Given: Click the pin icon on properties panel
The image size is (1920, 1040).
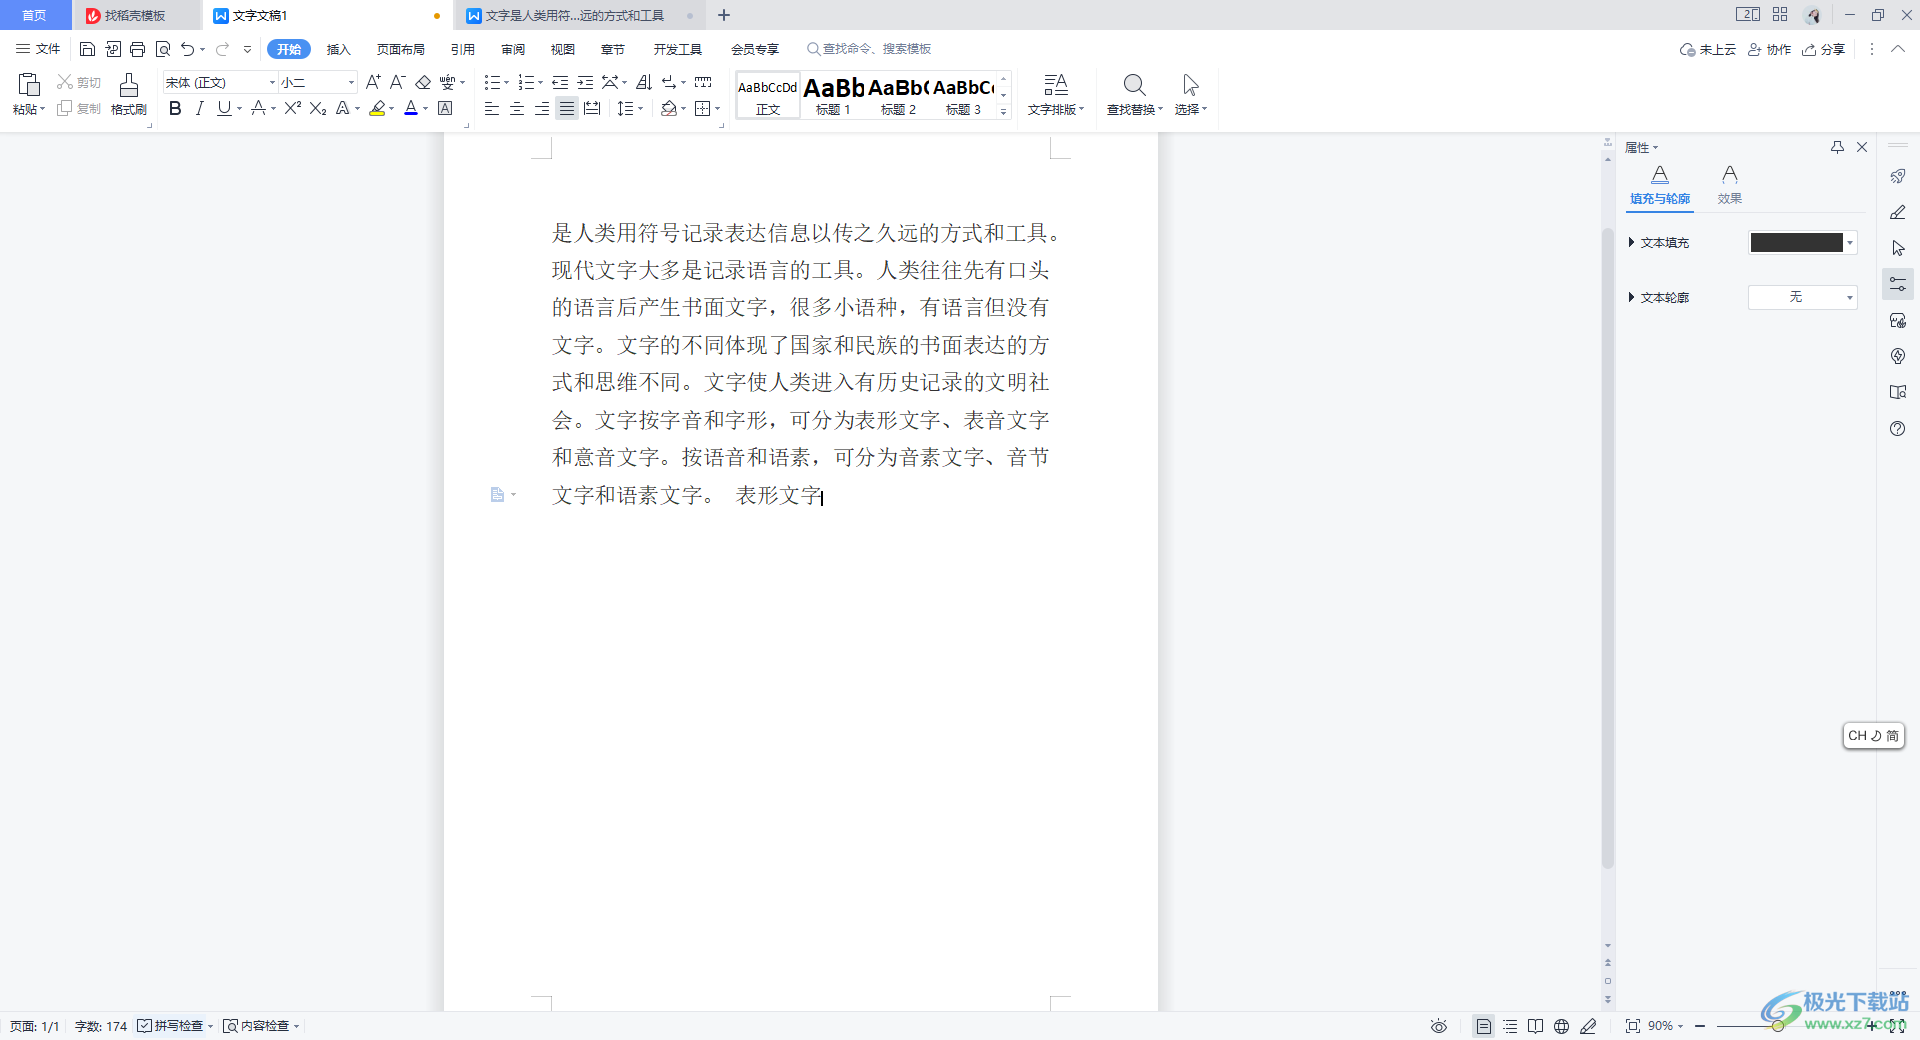Looking at the screenshot, I should 1837,147.
